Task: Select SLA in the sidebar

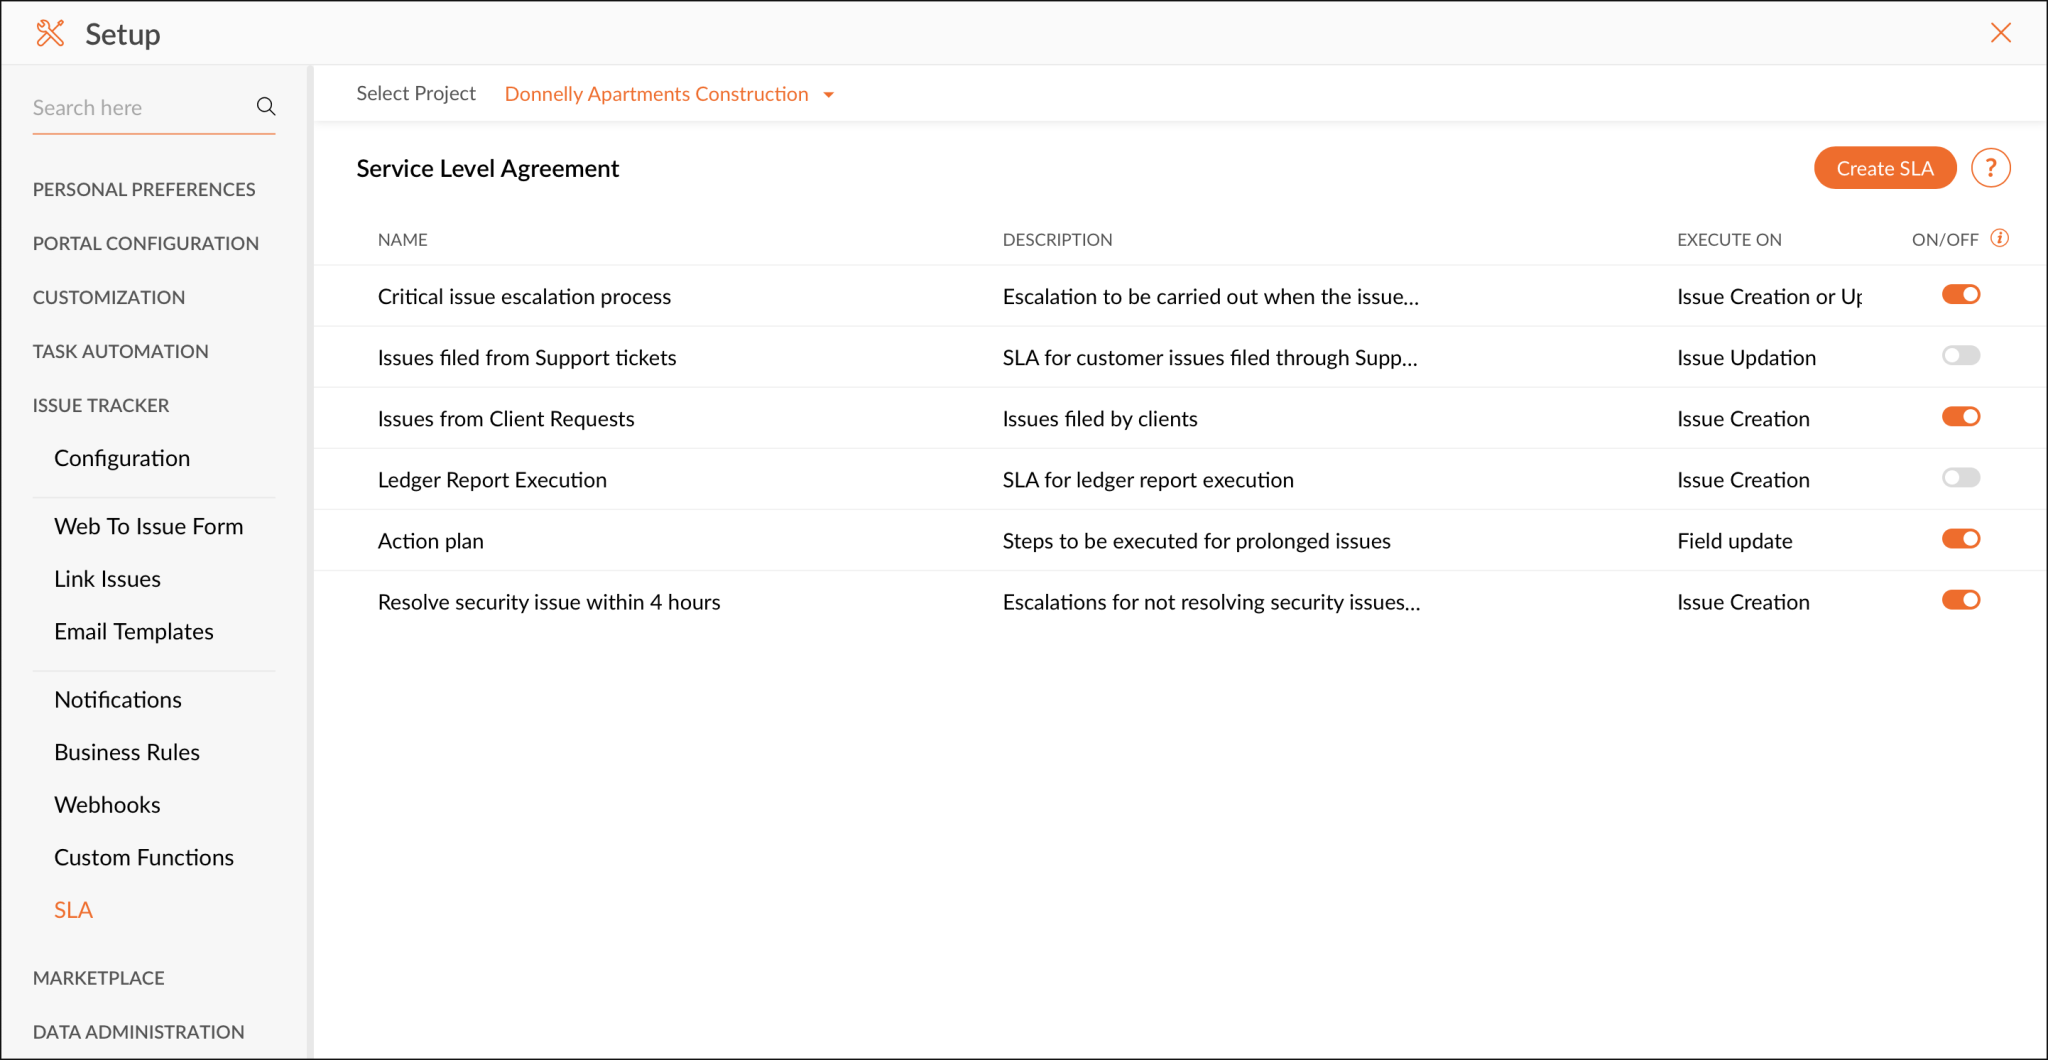Action: 73,909
